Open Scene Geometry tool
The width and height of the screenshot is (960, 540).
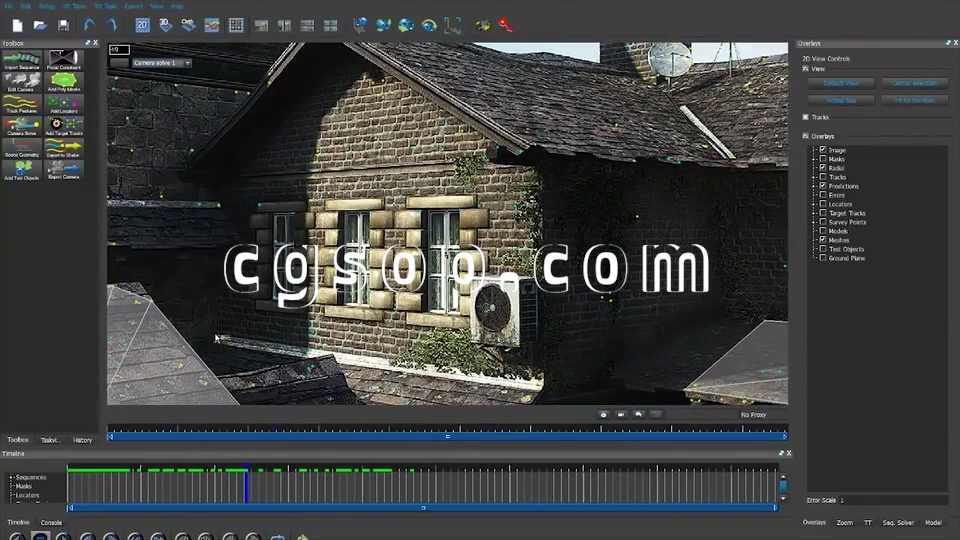click(x=21, y=148)
